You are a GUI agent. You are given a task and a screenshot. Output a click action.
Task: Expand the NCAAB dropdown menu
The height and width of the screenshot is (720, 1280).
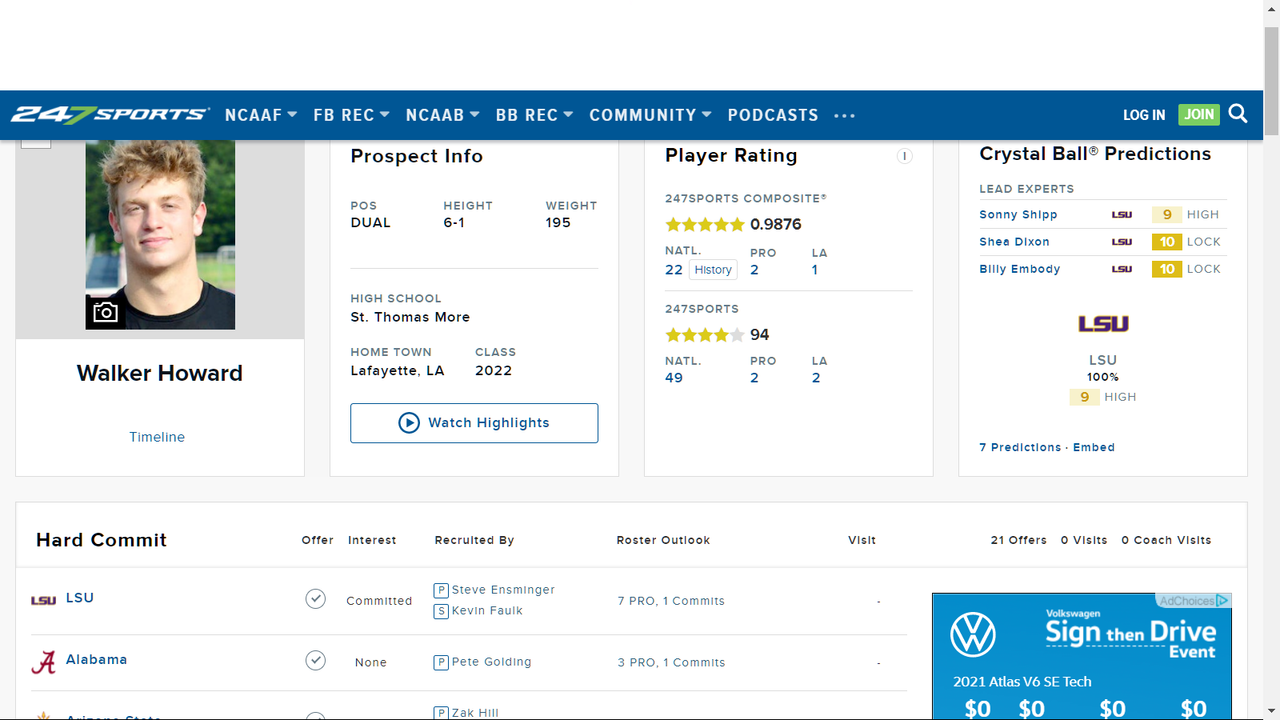443,115
